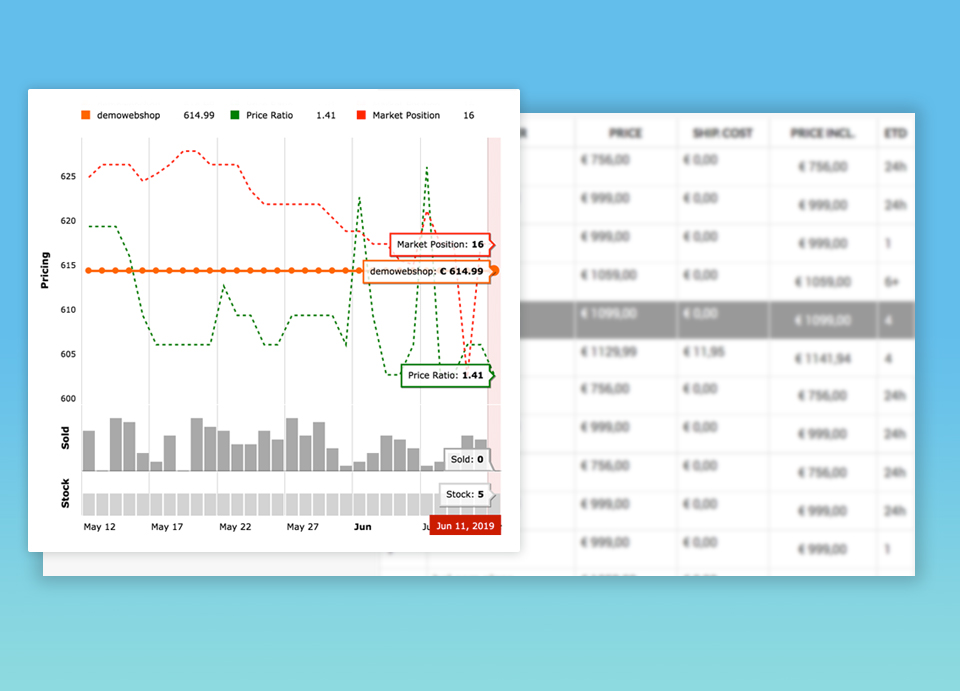Click the € 1129,99 price cell

[611, 352]
